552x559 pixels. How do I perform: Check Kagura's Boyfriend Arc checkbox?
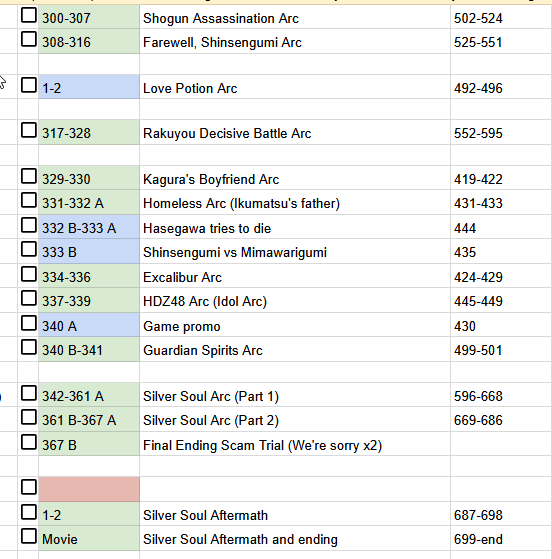pyautogui.click(x=29, y=176)
